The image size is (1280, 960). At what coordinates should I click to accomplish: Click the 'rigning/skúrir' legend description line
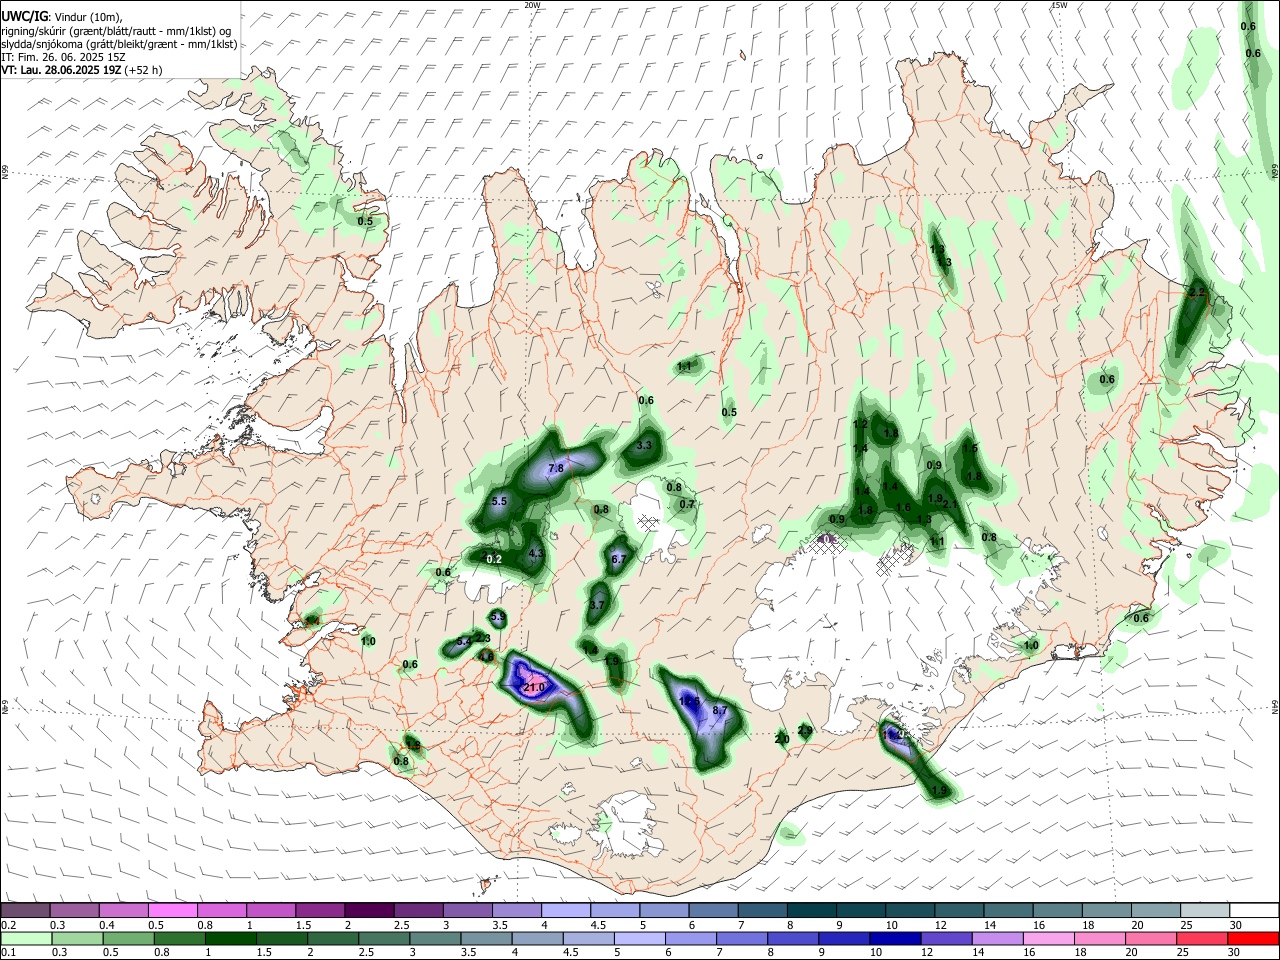tap(118, 29)
